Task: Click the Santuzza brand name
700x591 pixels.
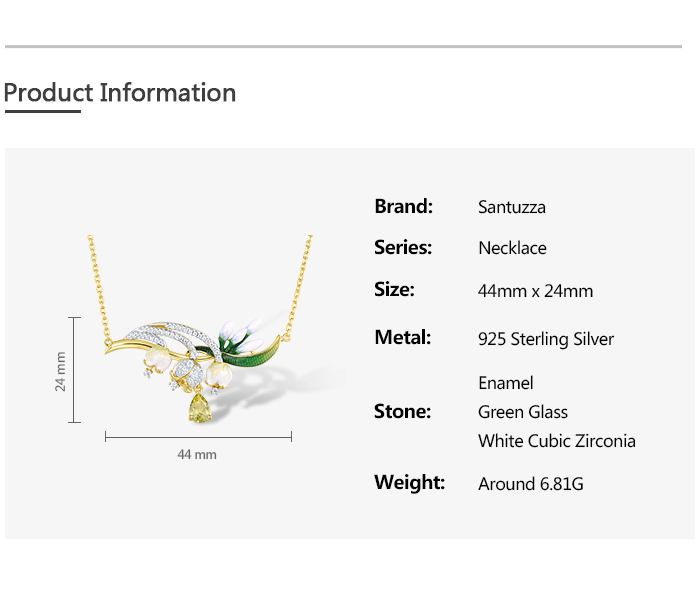Action: click(x=512, y=208)
